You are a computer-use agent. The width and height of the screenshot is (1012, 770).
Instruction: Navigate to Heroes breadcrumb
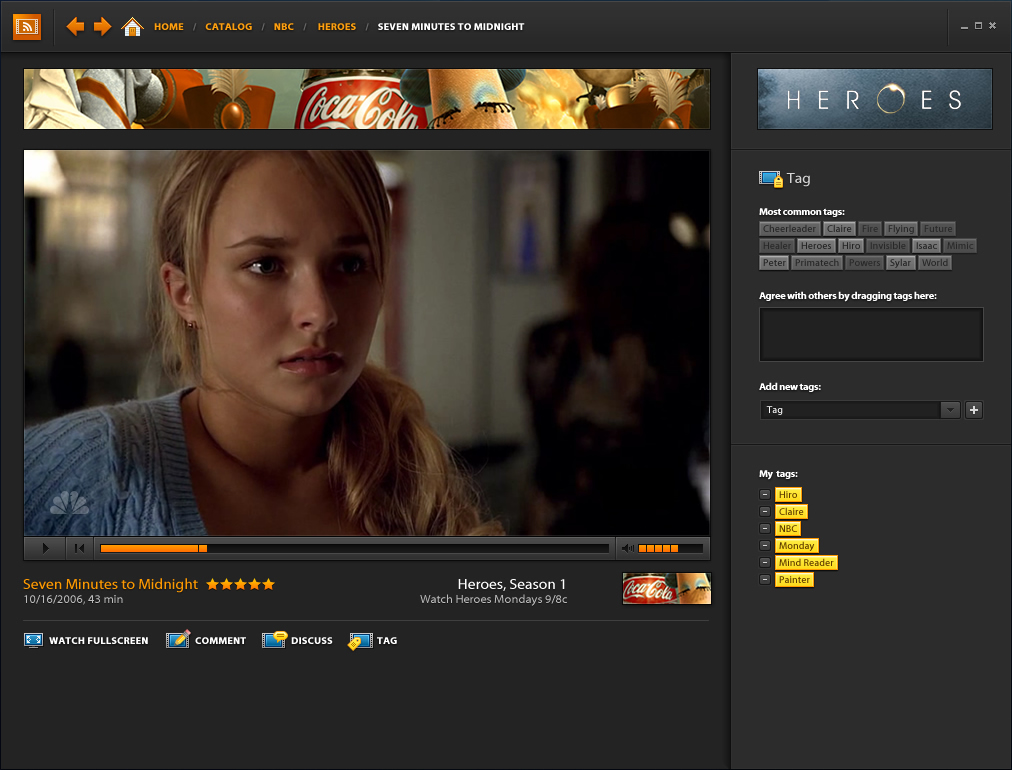click(336, 27)
